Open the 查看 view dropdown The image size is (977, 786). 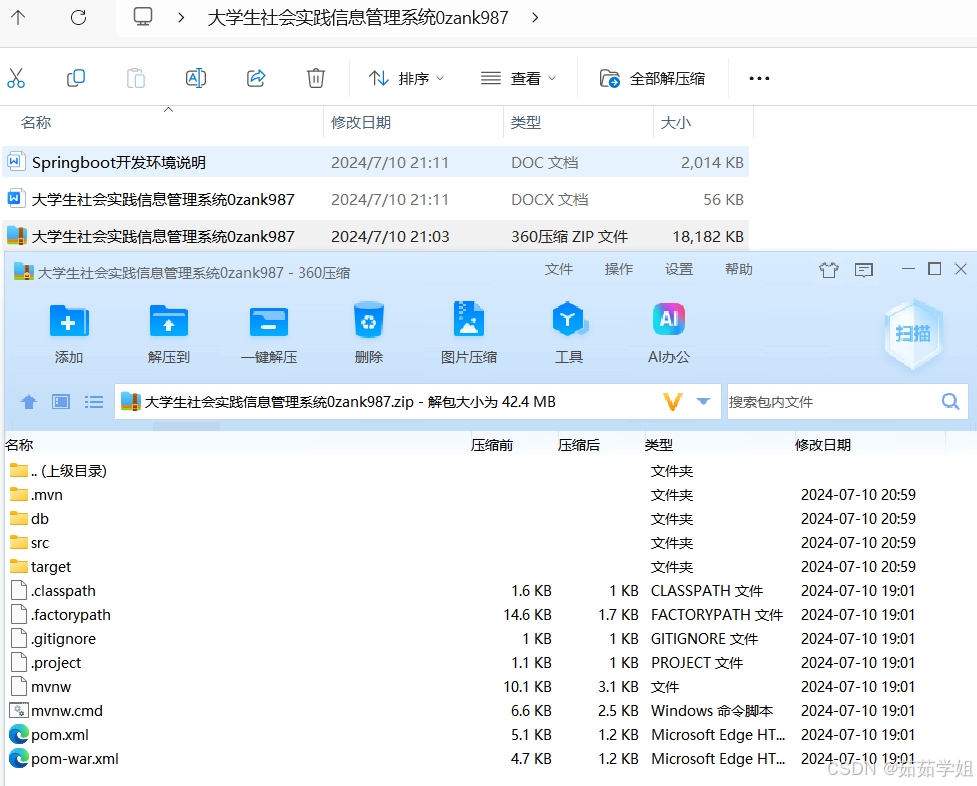tap(518, 79)
